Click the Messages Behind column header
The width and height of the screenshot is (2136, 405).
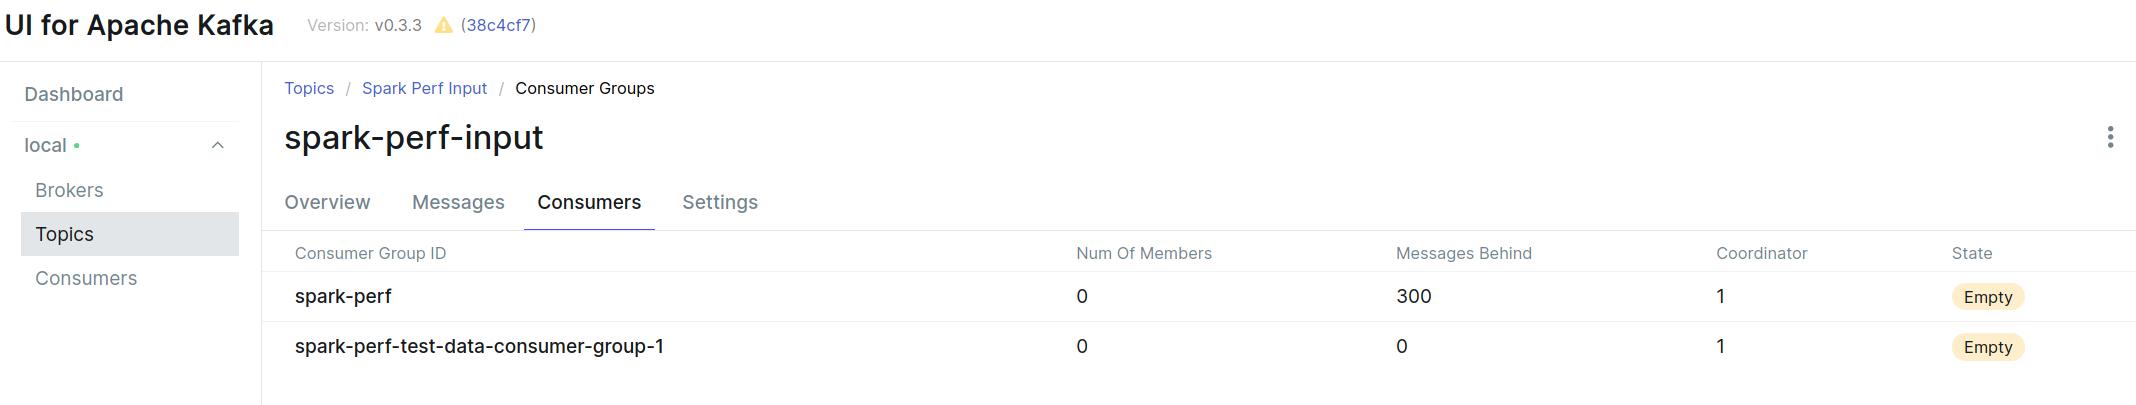coord(1464,253)
